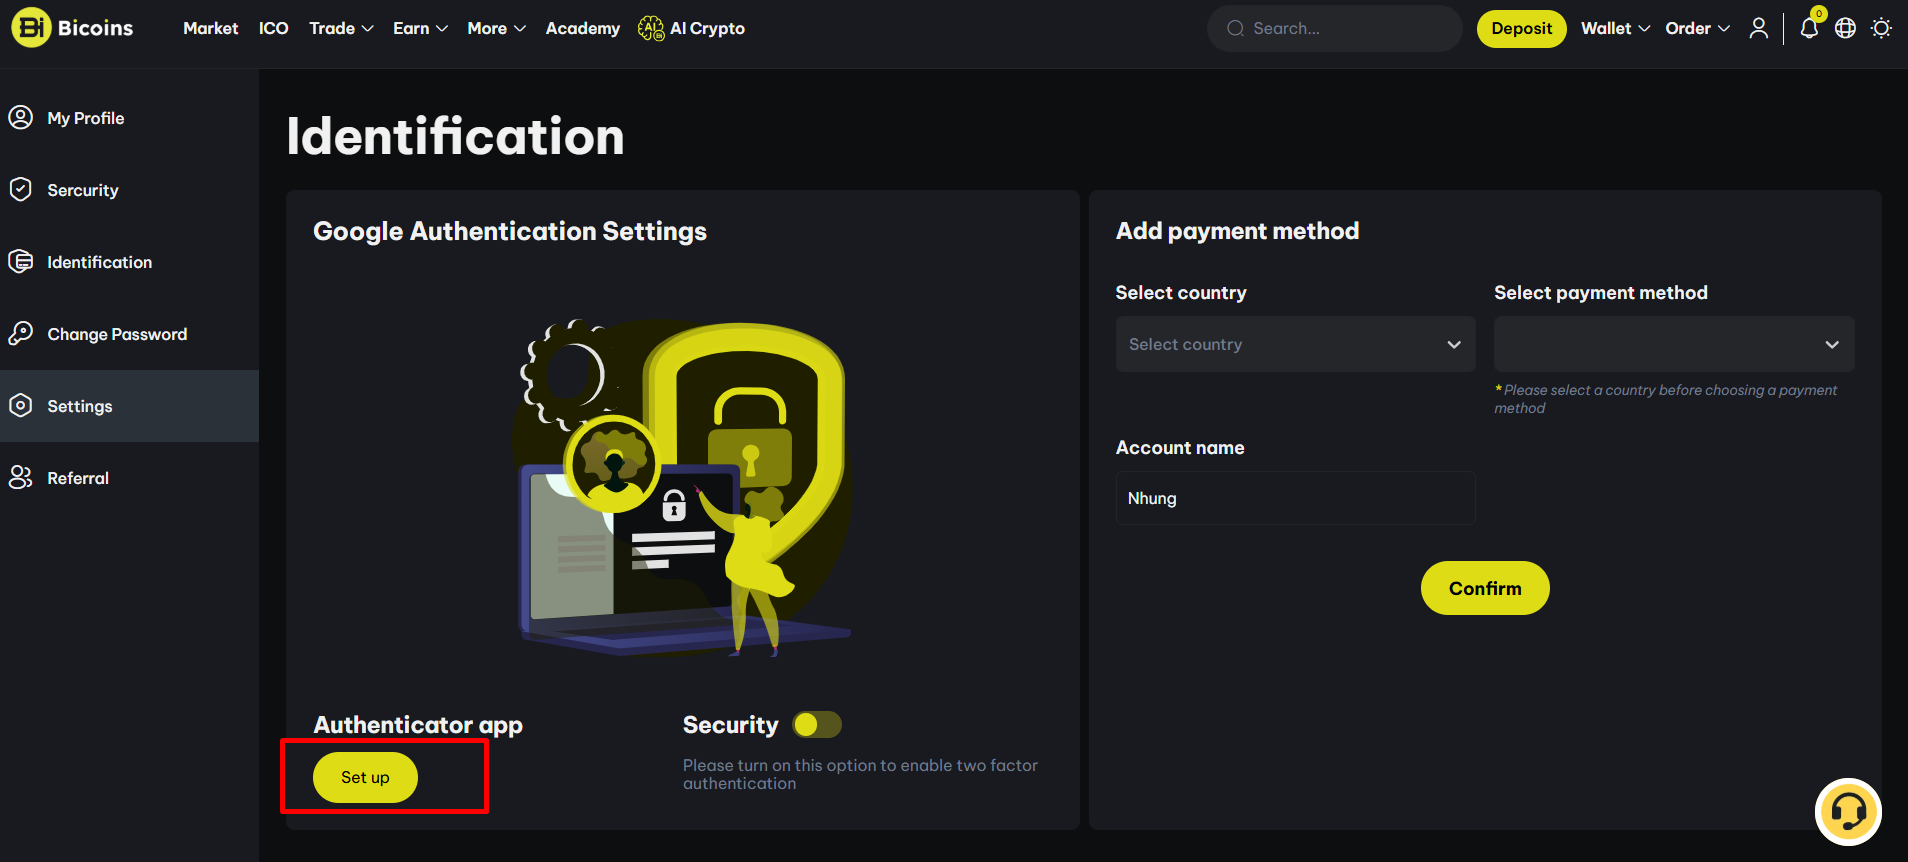Enable the Security two factor toggle
This screenshot has width=1908, height=862.
click(817, 724)
